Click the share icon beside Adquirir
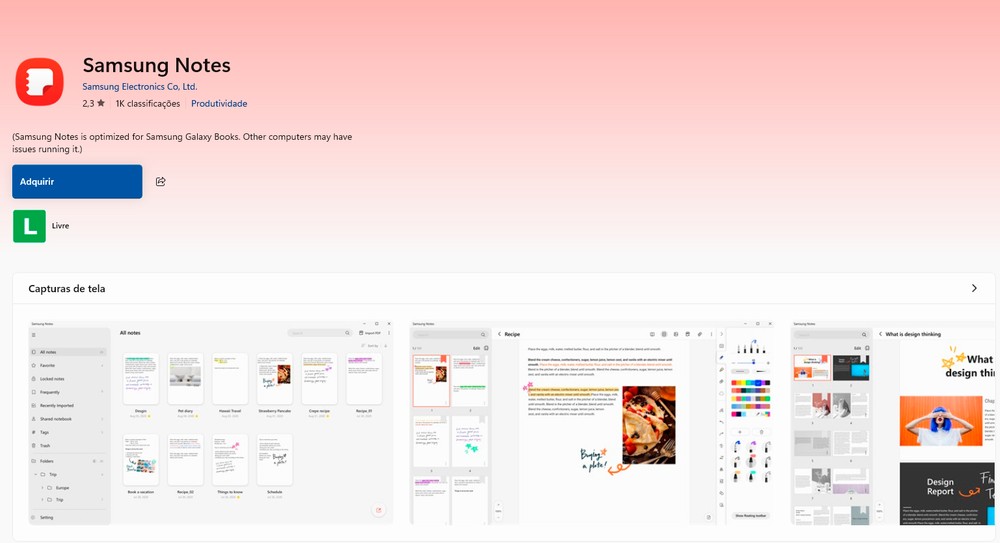The width and height of the screenshot is (1000, 543). [161, 182]
